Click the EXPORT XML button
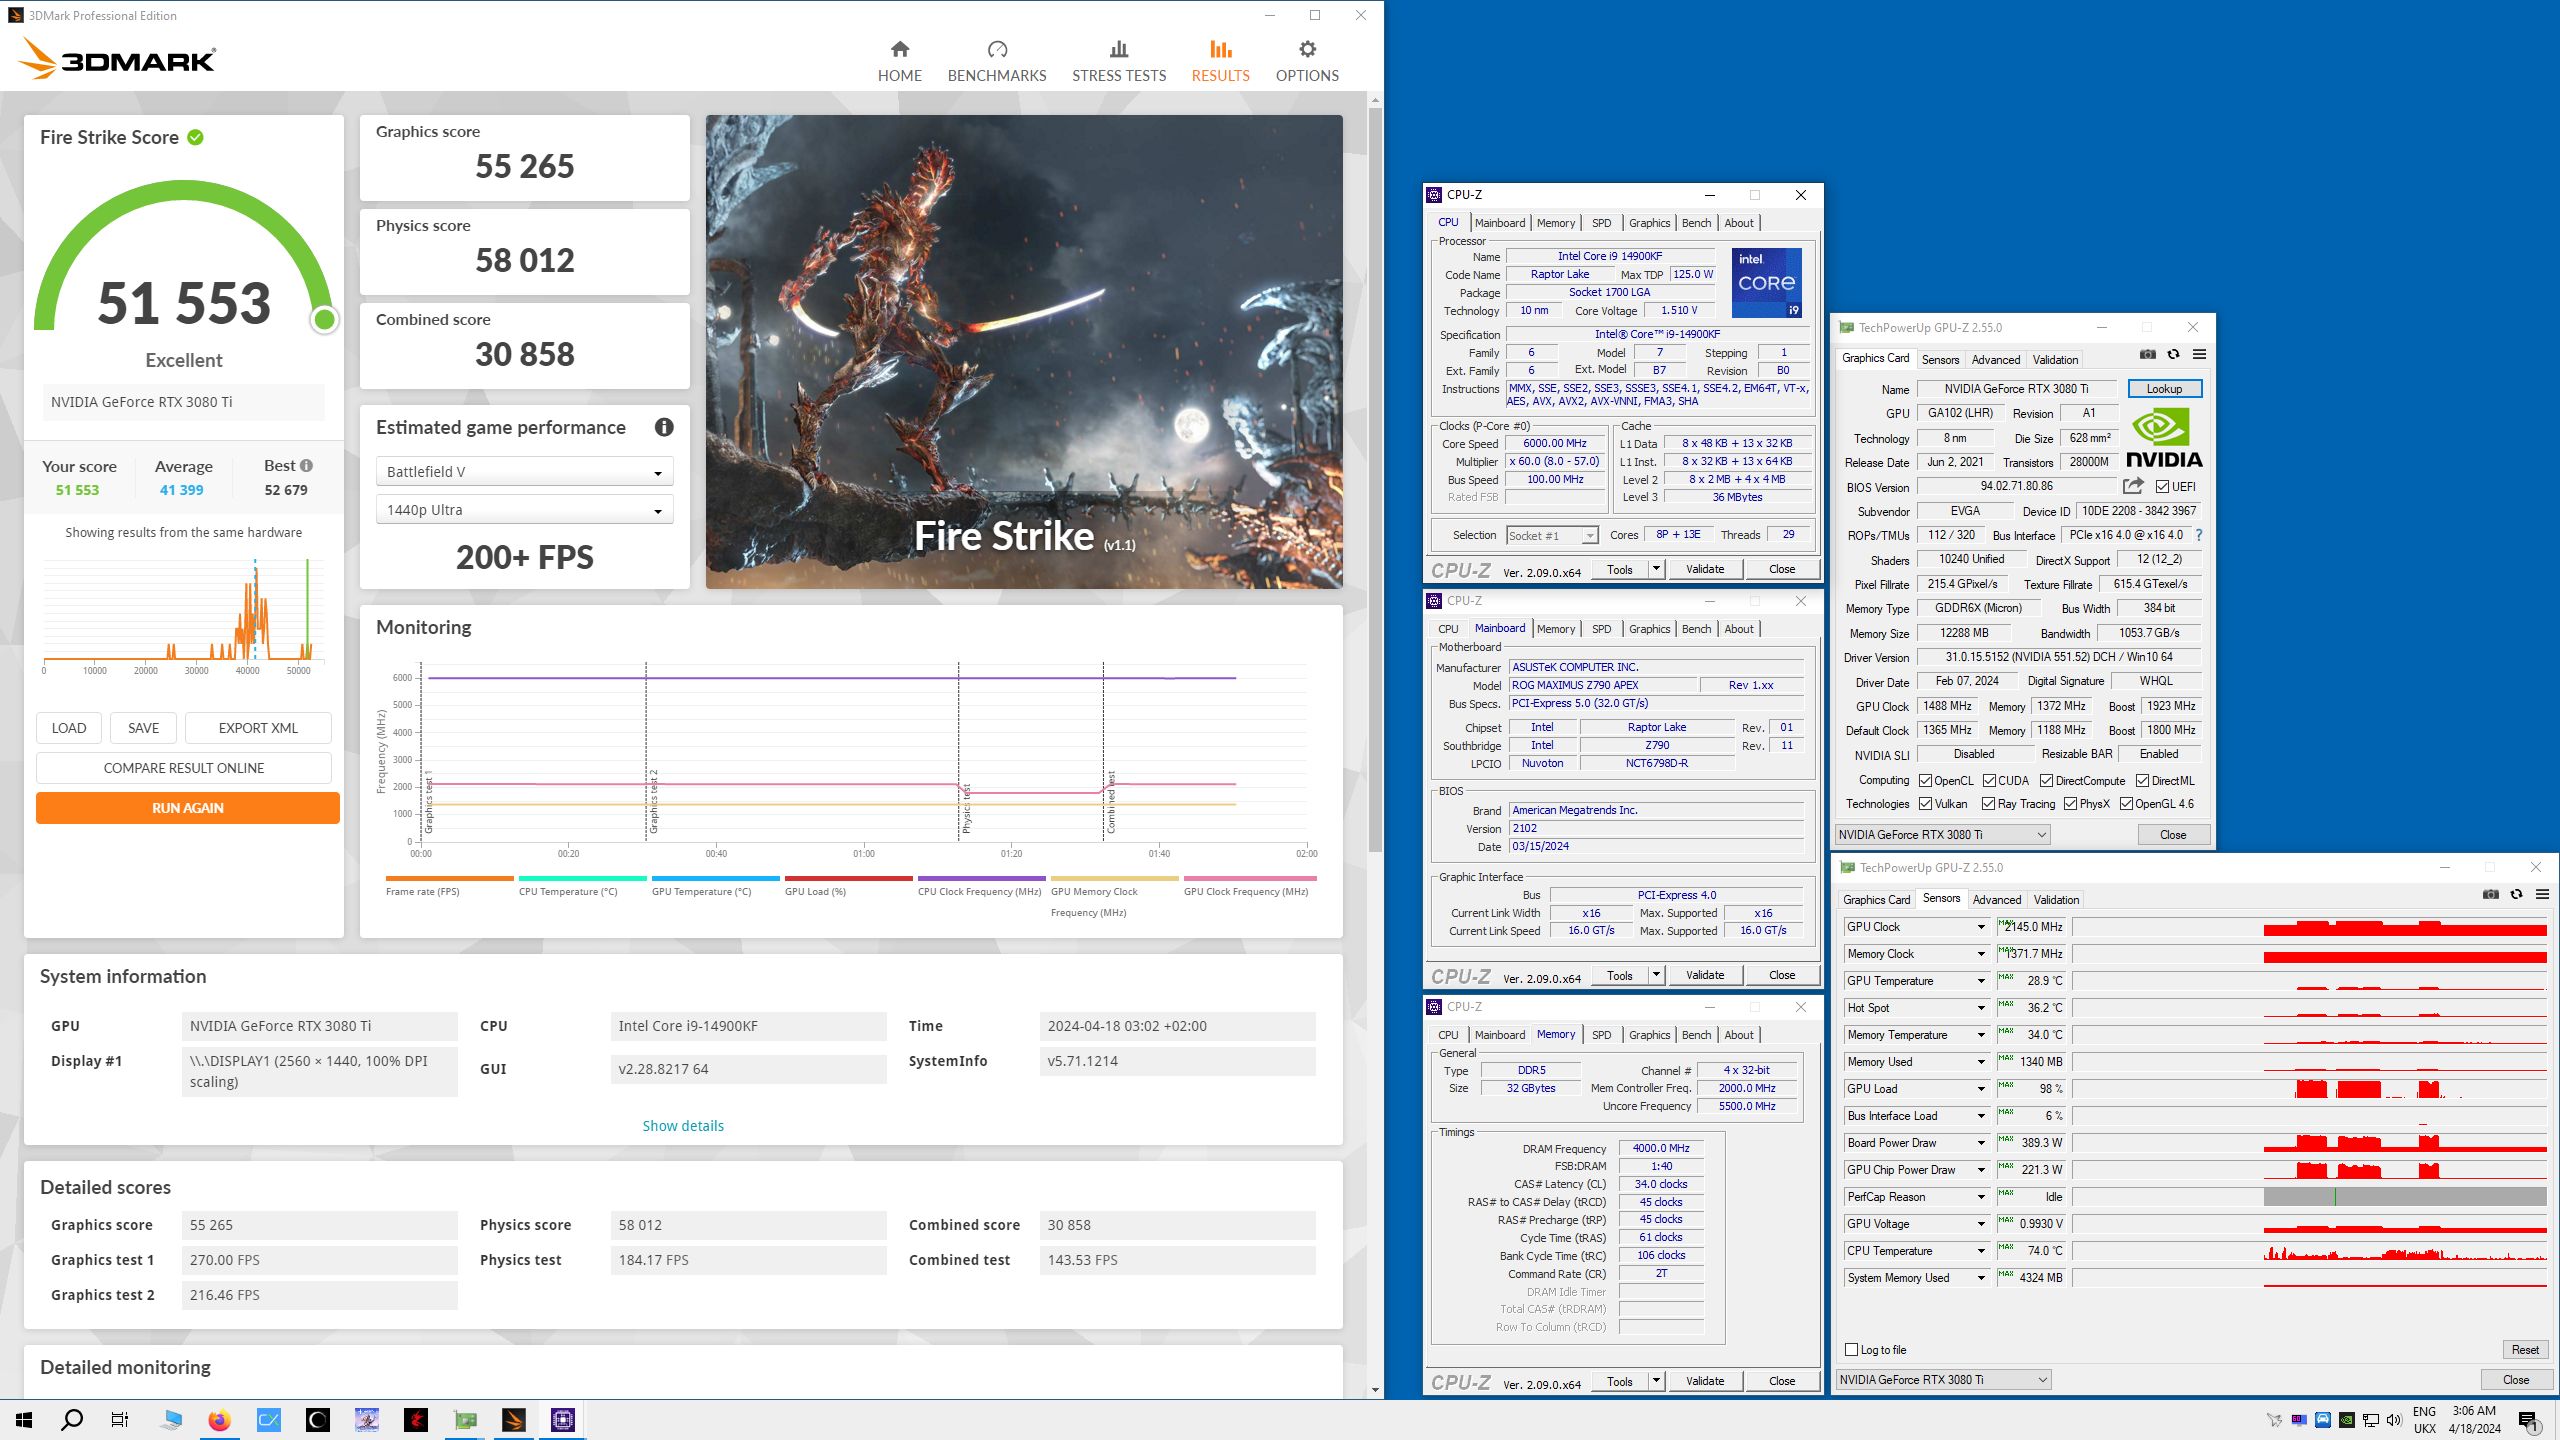Screen dimensions: 2560x1440 258,728
